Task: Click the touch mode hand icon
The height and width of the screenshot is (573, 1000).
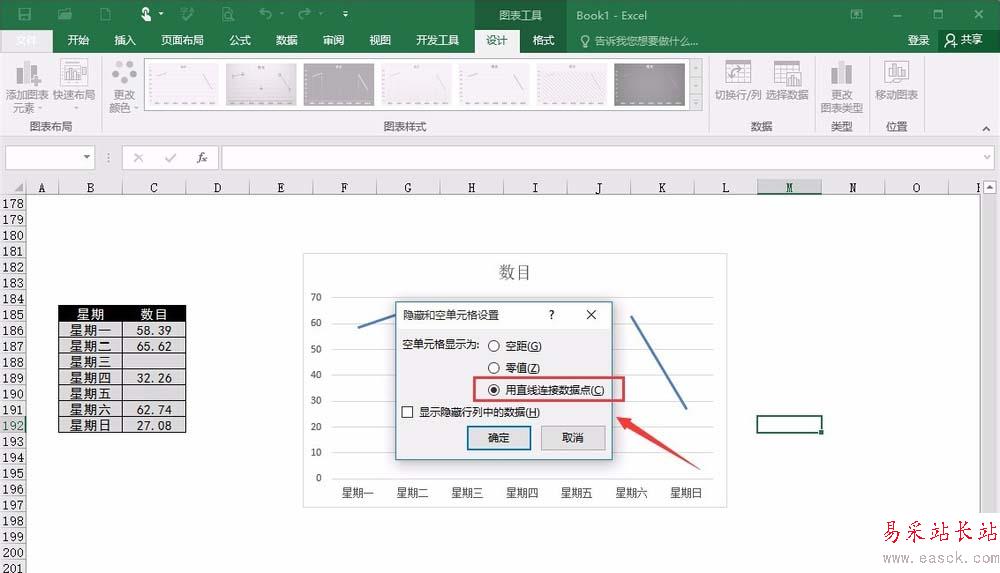Action: (146, 14)
